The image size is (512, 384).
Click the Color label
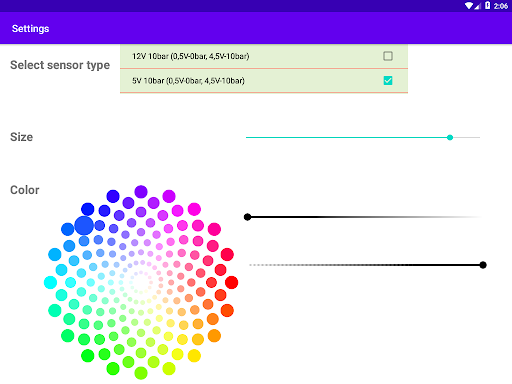(25, 190)
